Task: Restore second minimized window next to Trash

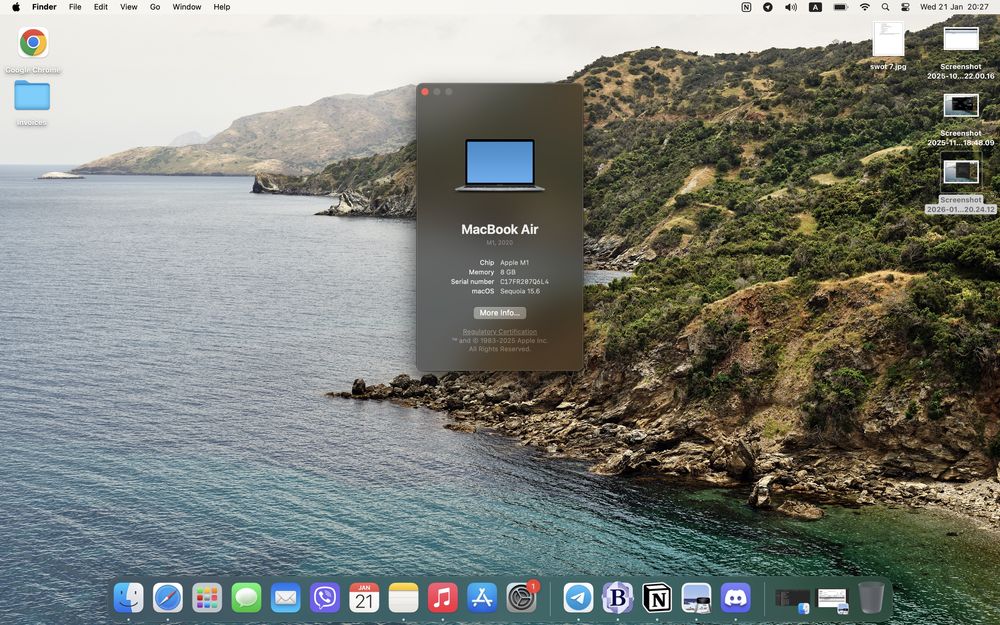Action: pos(833,600)
